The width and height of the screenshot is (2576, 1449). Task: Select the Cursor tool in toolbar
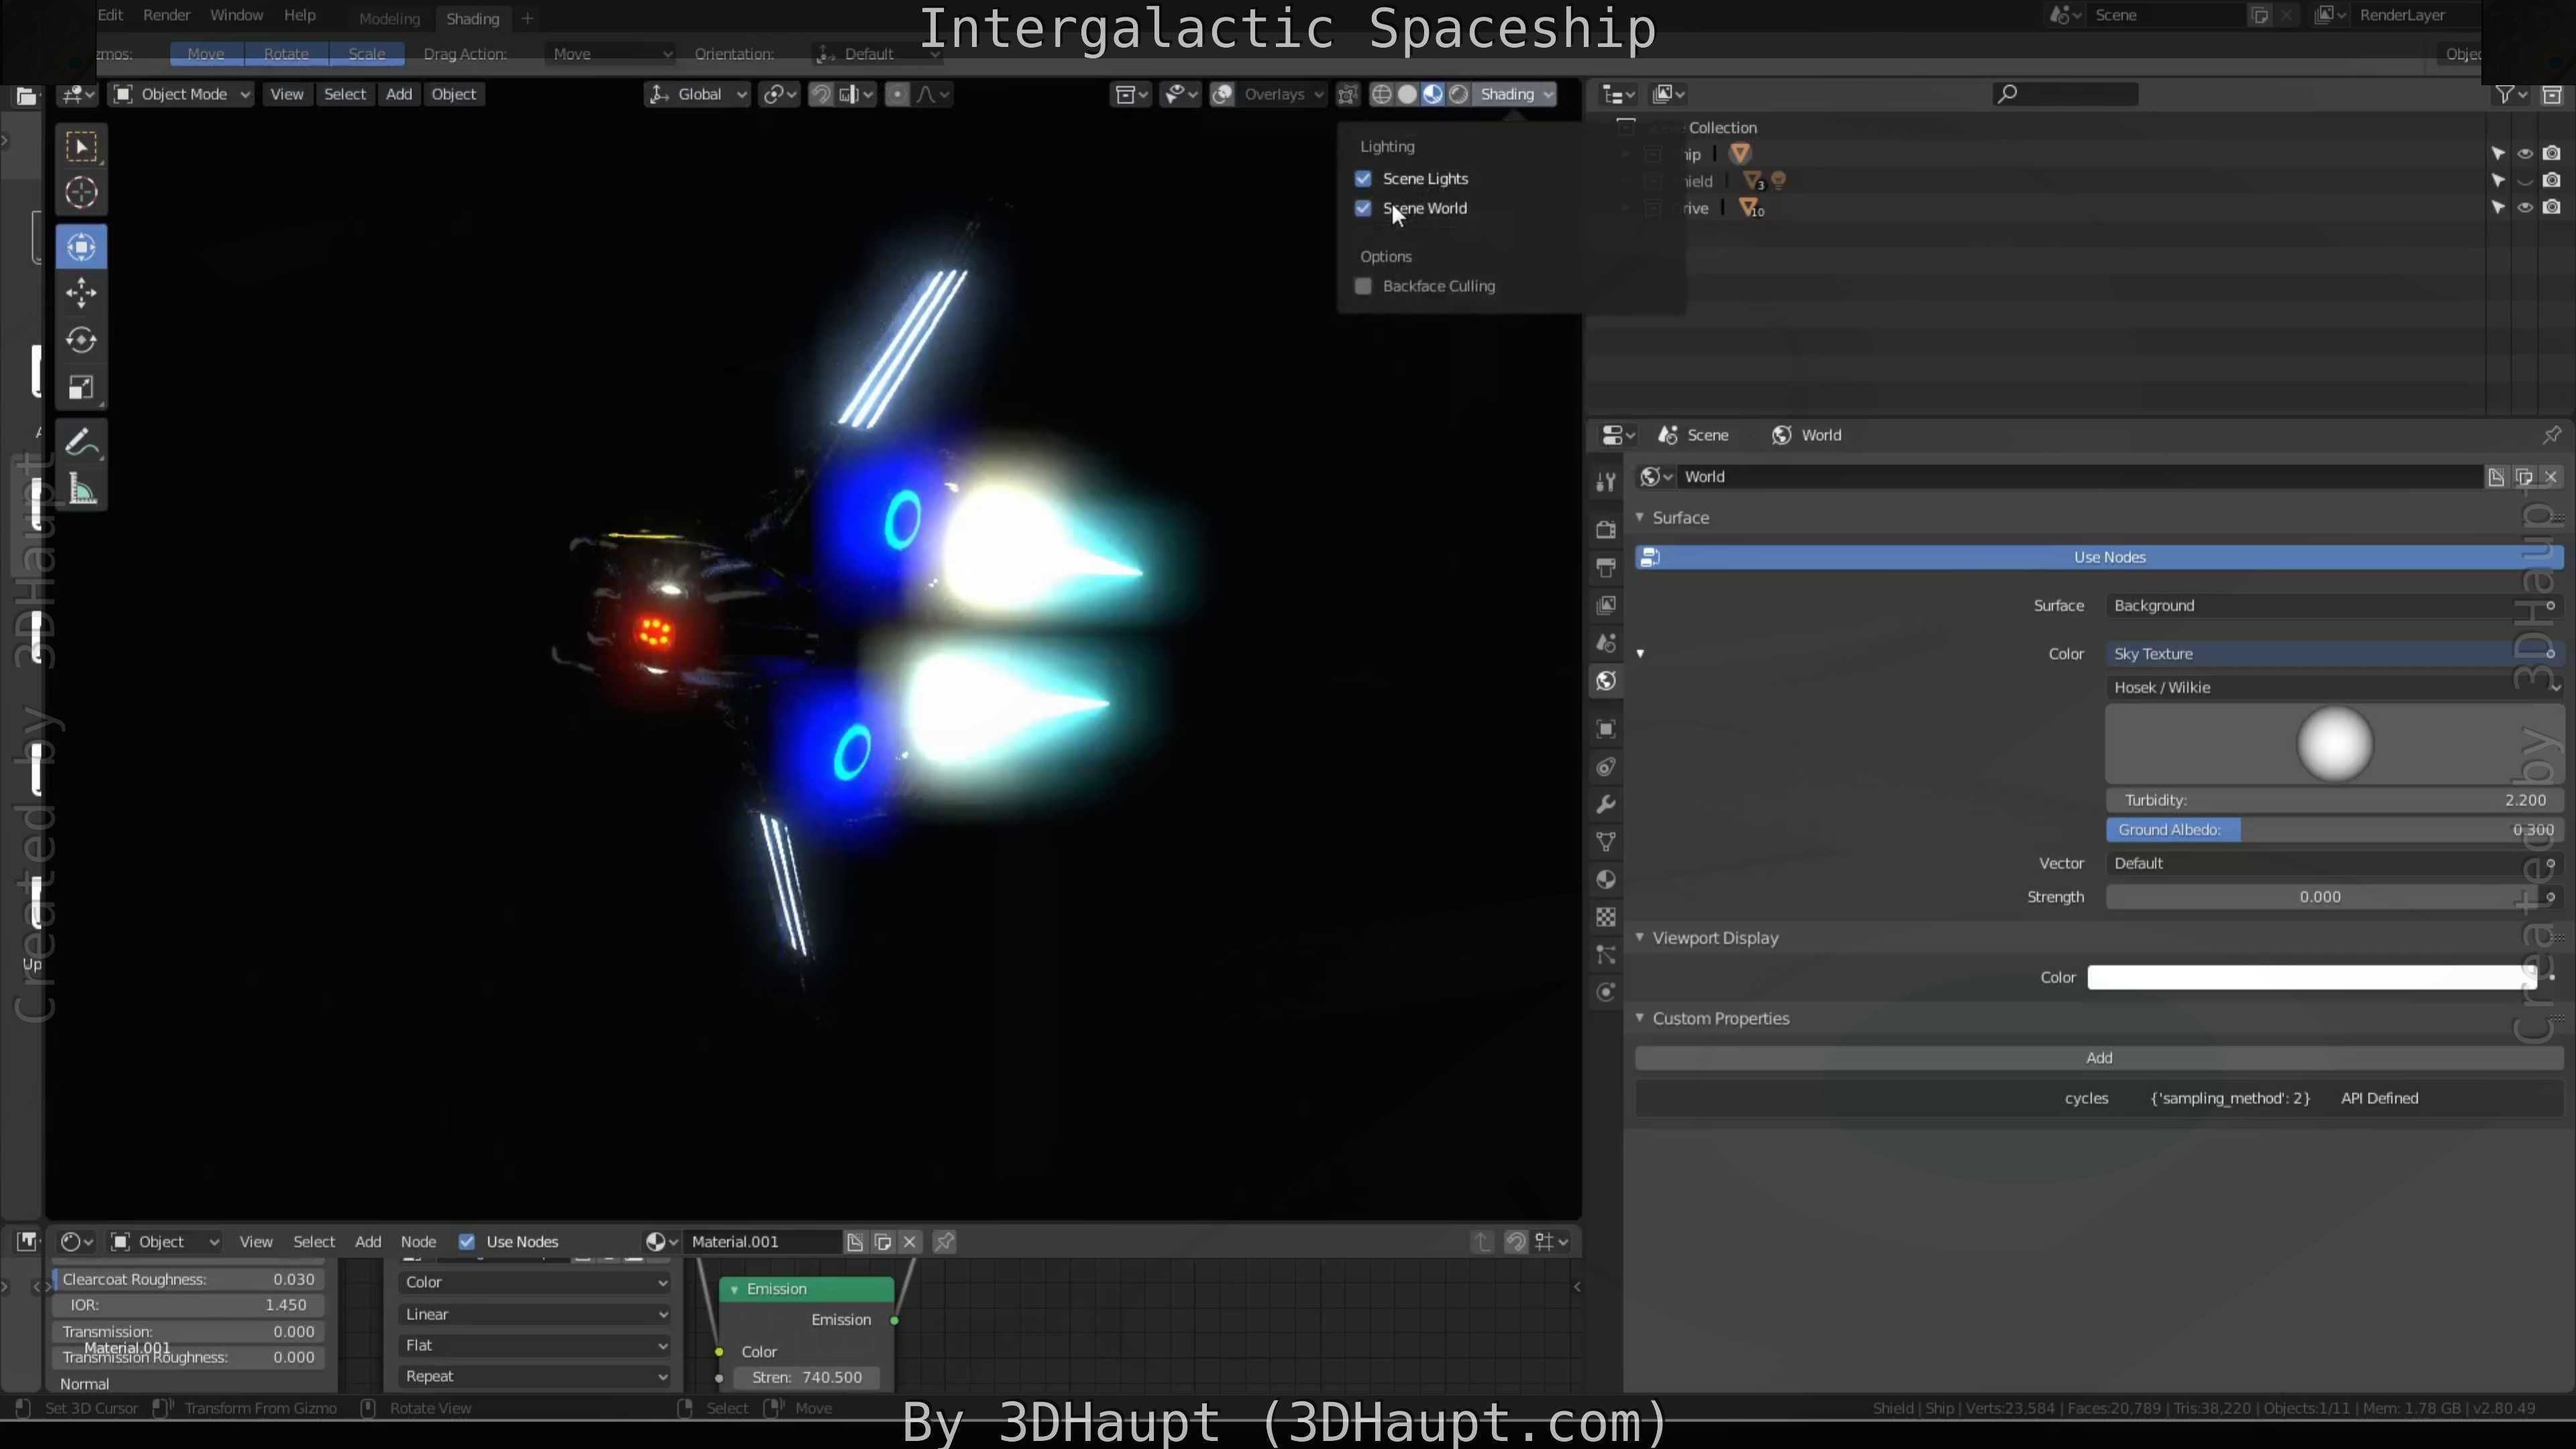coord(81,192)
